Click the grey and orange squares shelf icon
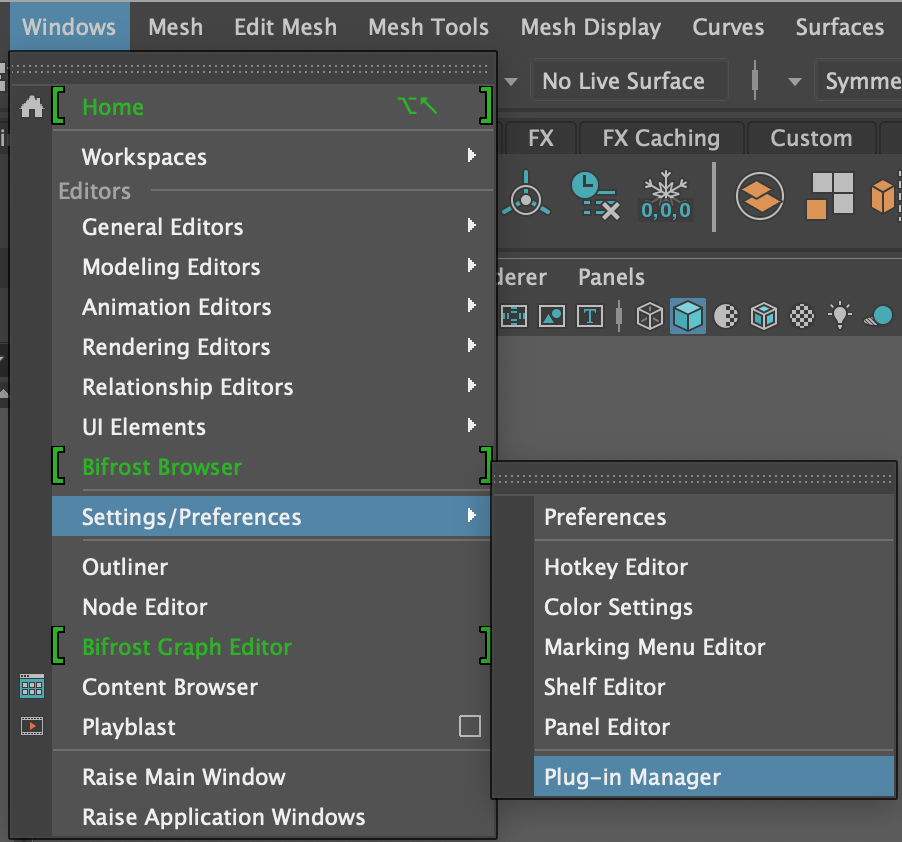Viewport: 902px width, 842px height. click(x=829, y=196)
